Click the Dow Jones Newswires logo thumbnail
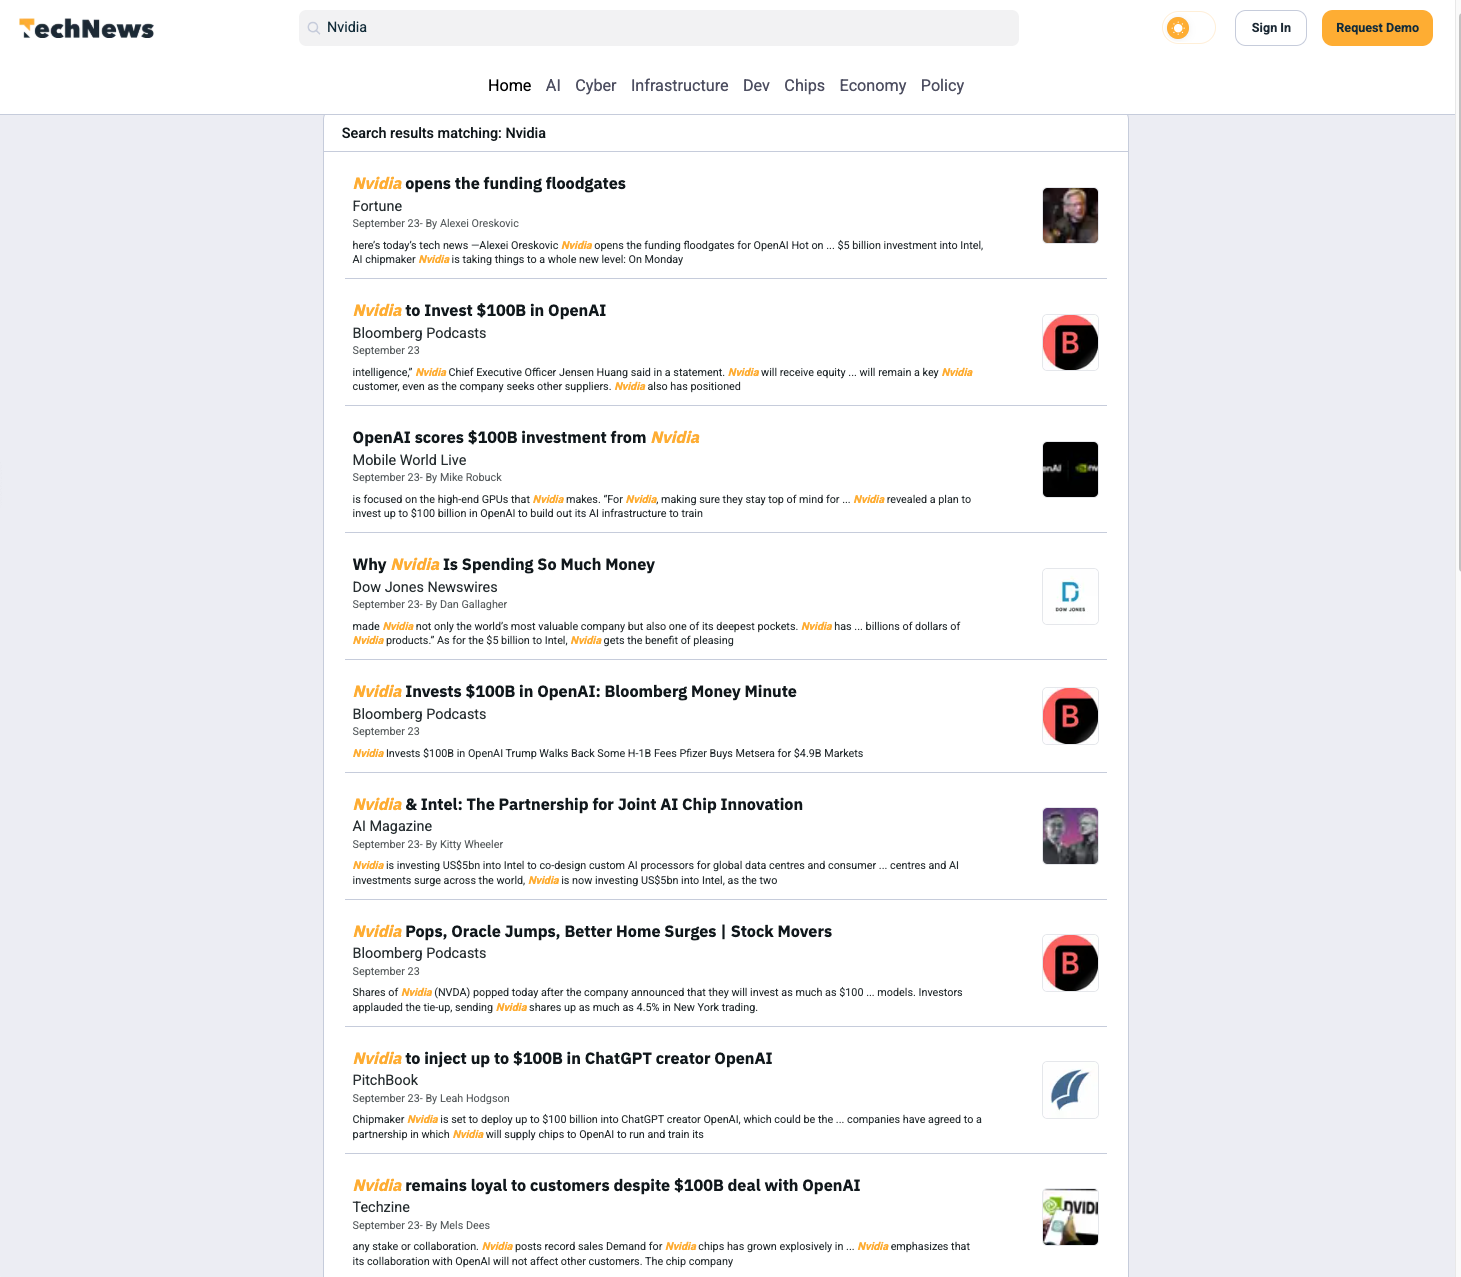This screenshot has width=1461, height=1277. coord(1070,597)
